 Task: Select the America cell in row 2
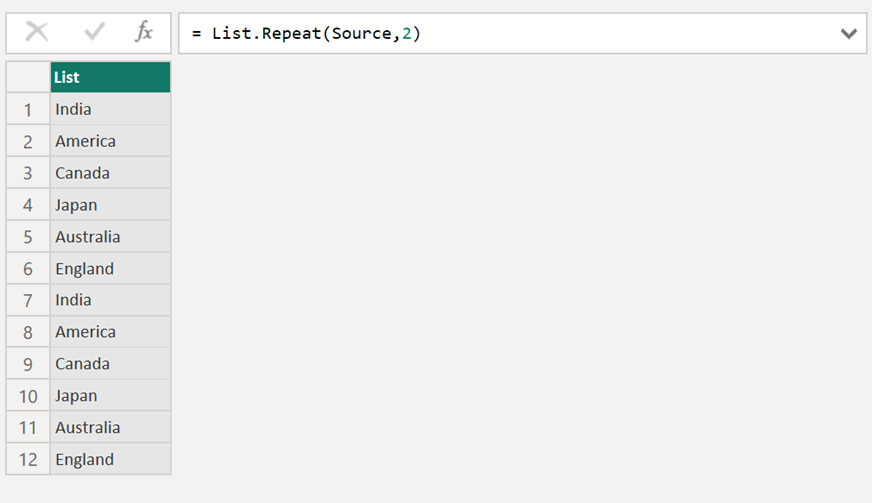[110, 141]
